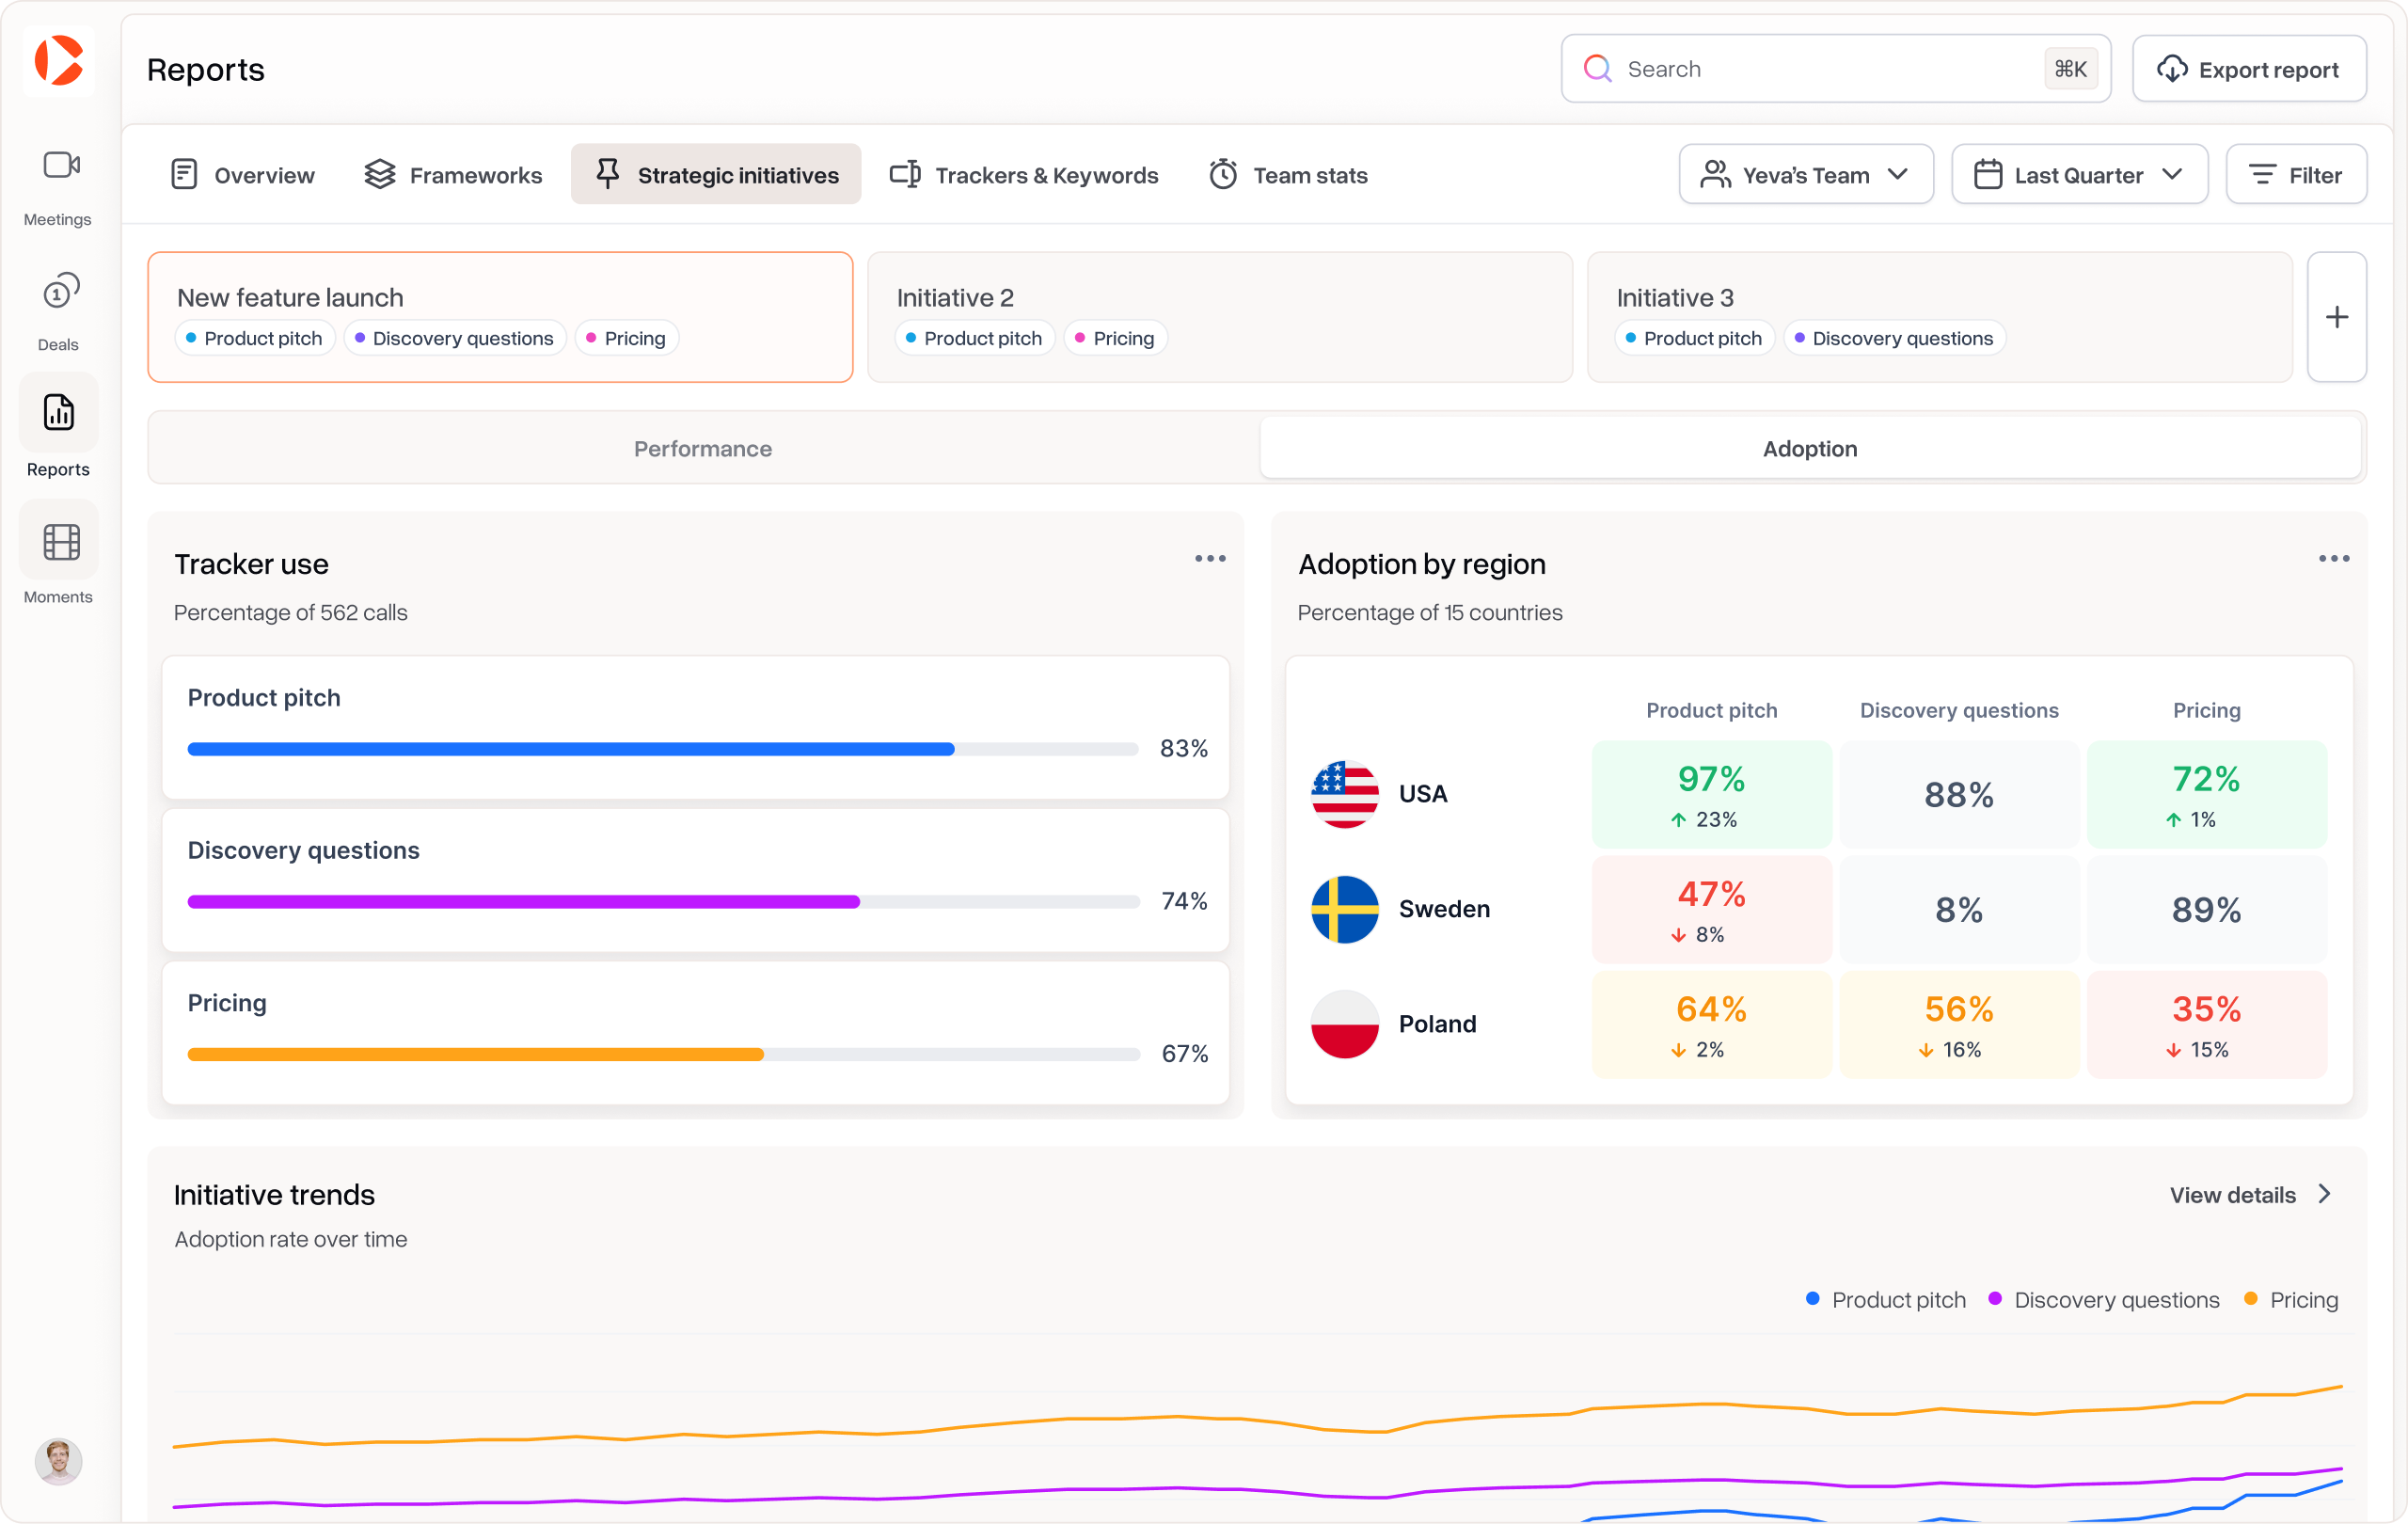Click View details for Initiative trends
Screen dimensions: 2408x1524
2249,1195
